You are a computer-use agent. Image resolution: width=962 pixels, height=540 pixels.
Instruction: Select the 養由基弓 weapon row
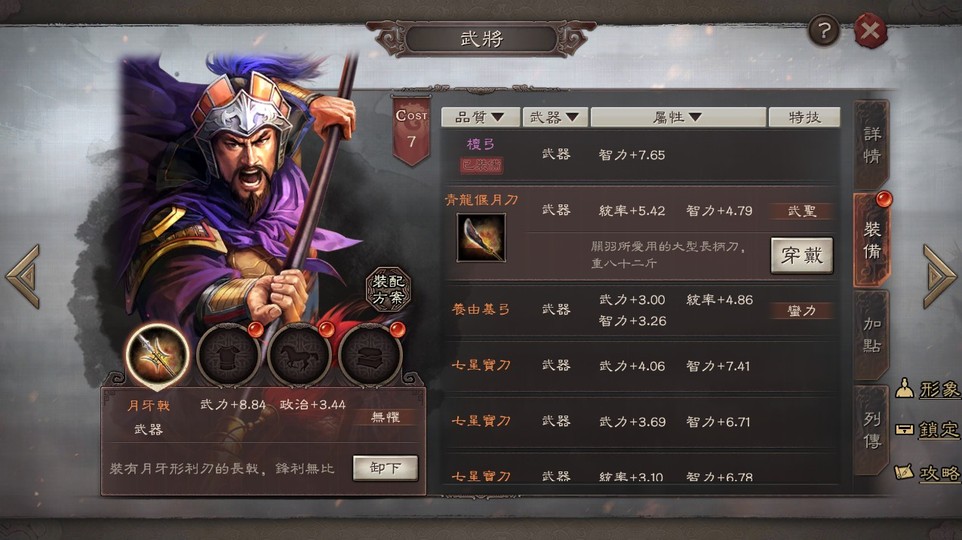[x=641, y=310]
